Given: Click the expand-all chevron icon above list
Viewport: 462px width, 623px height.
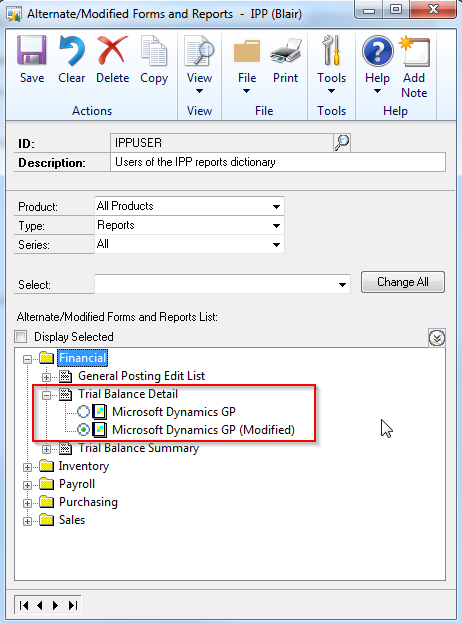Looking at the screenshot, I should point(437,338).
